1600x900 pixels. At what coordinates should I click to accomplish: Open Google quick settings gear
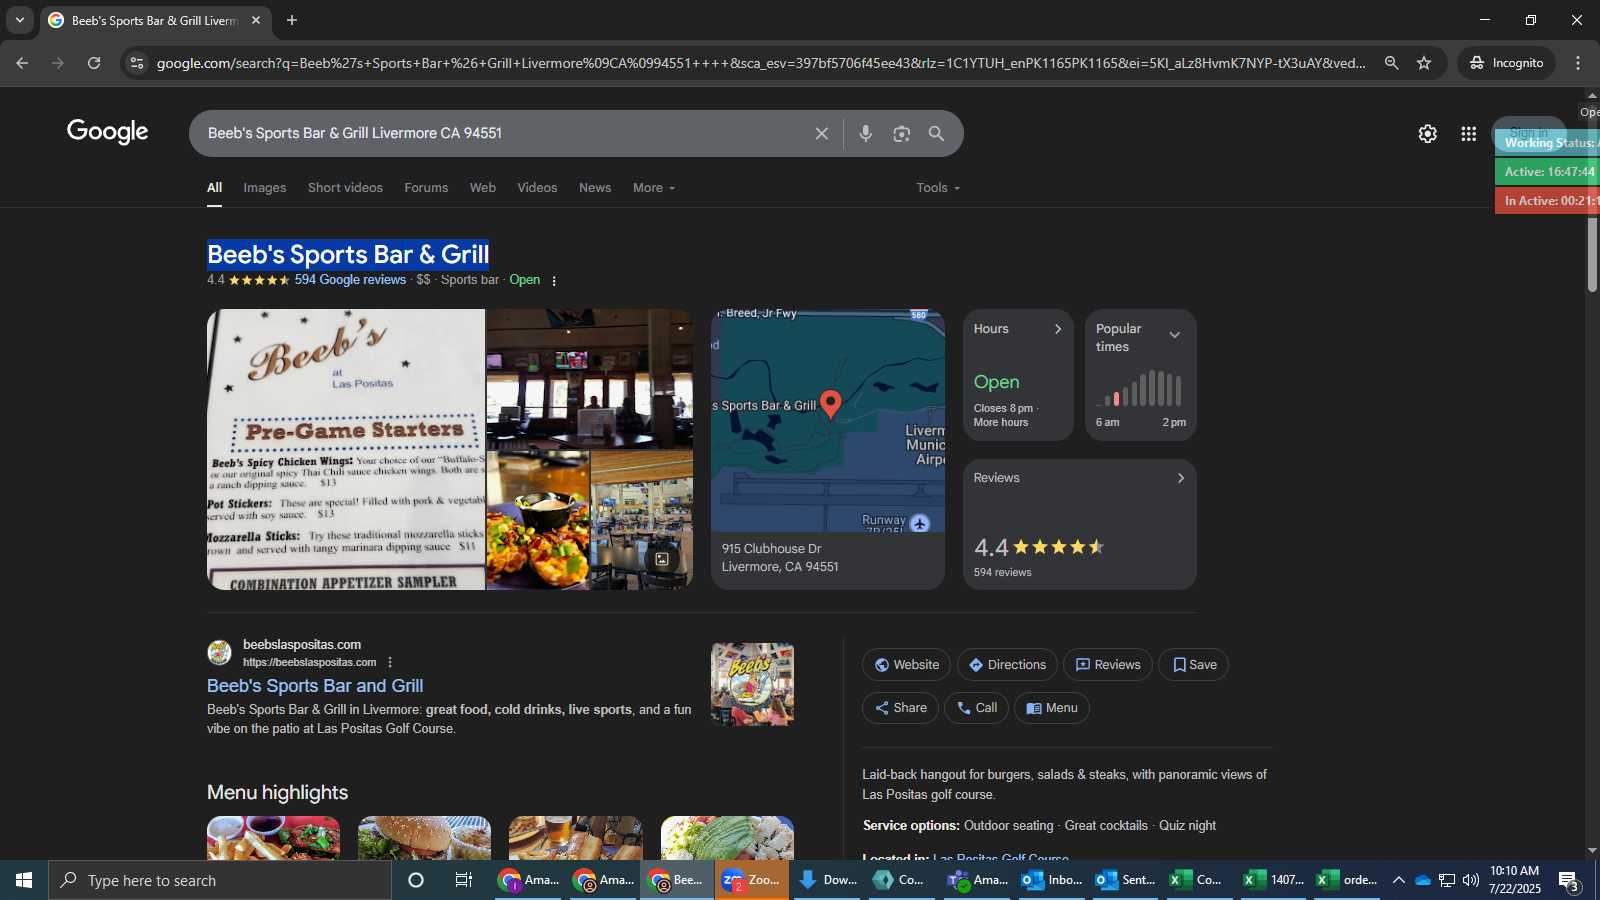tap(1427, 134)
